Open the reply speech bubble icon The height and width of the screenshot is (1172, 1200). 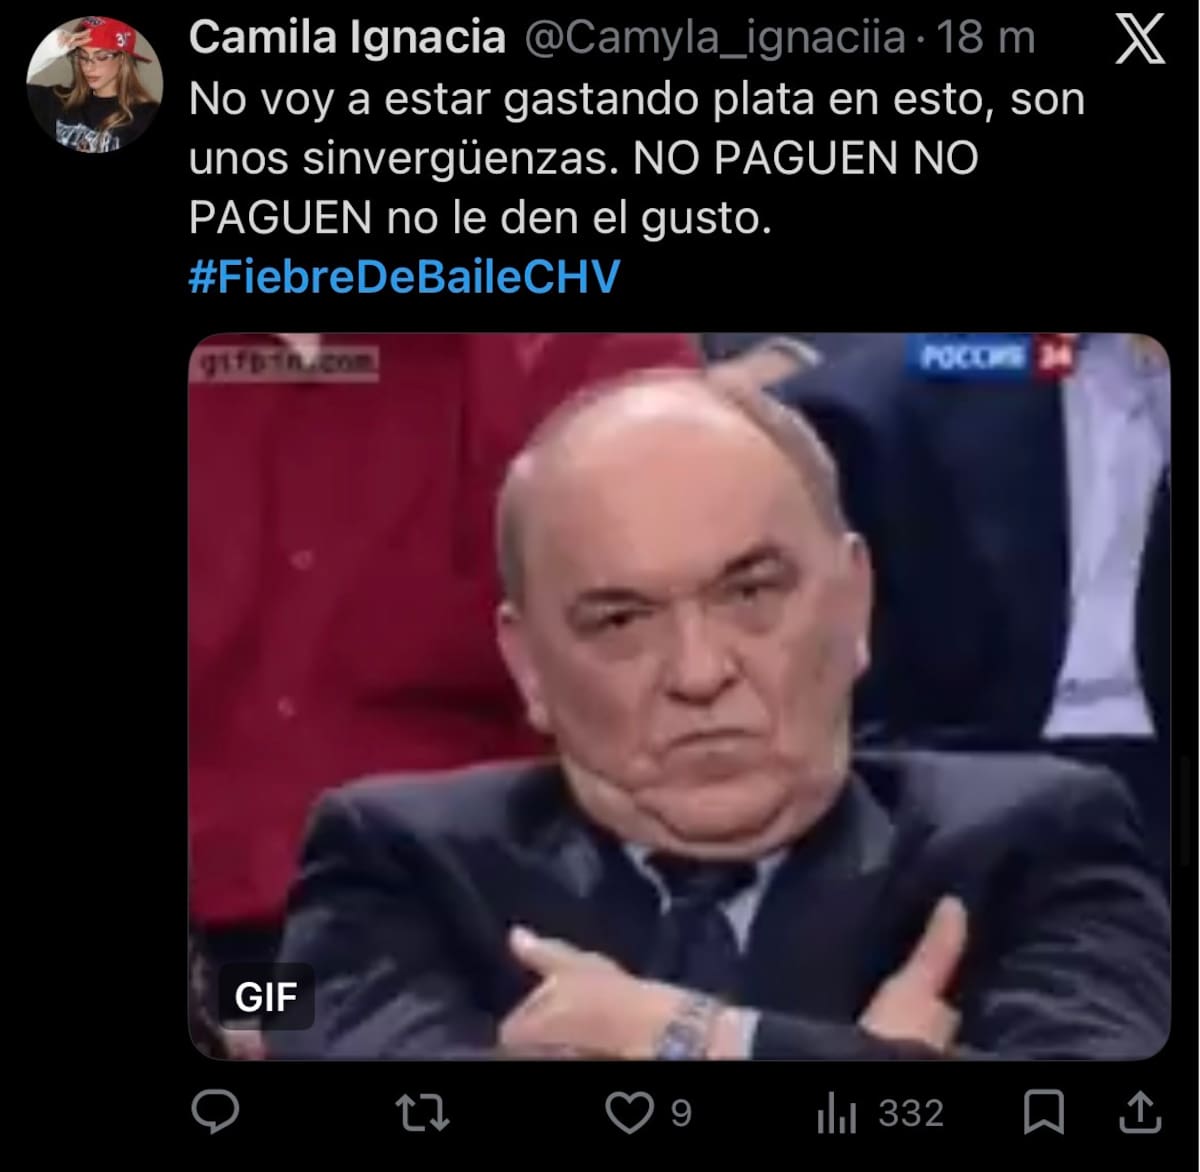pyautogui.click(x=214, y=1112)
